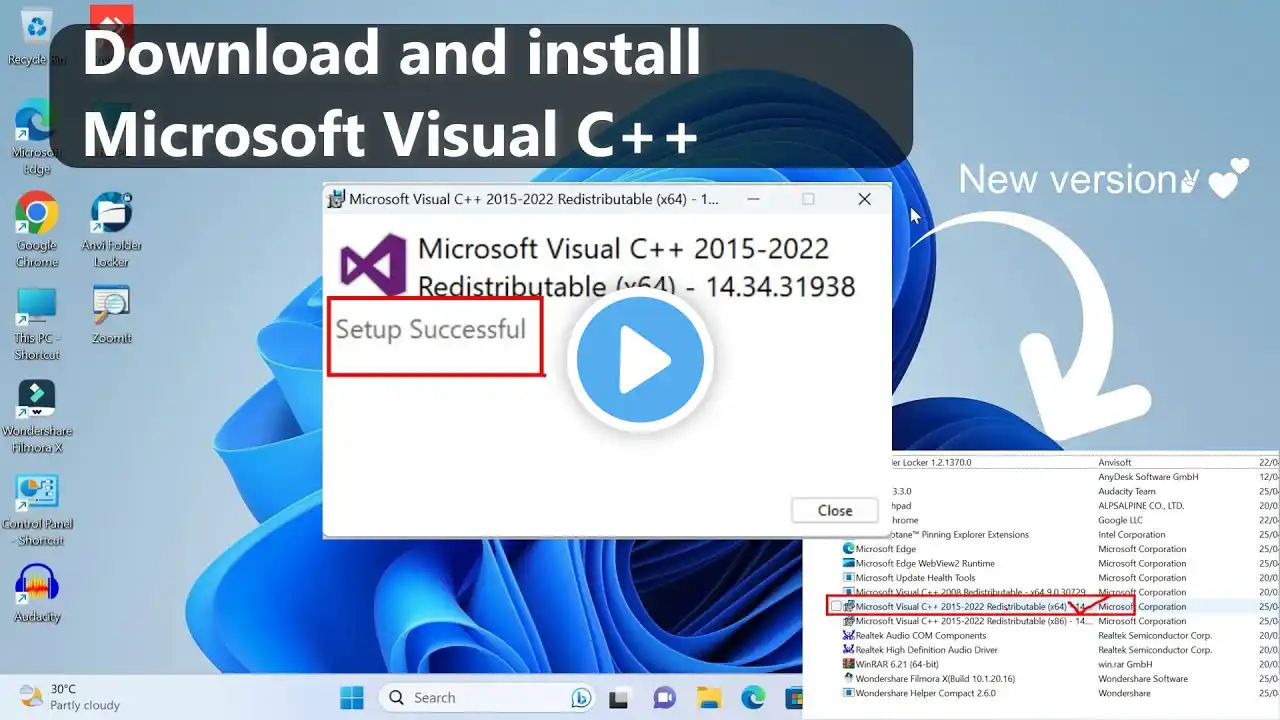Click the win.rar GmbH publisher cell
Viewport: 1280px width, 720px height.
click(x=1125, y=664)
